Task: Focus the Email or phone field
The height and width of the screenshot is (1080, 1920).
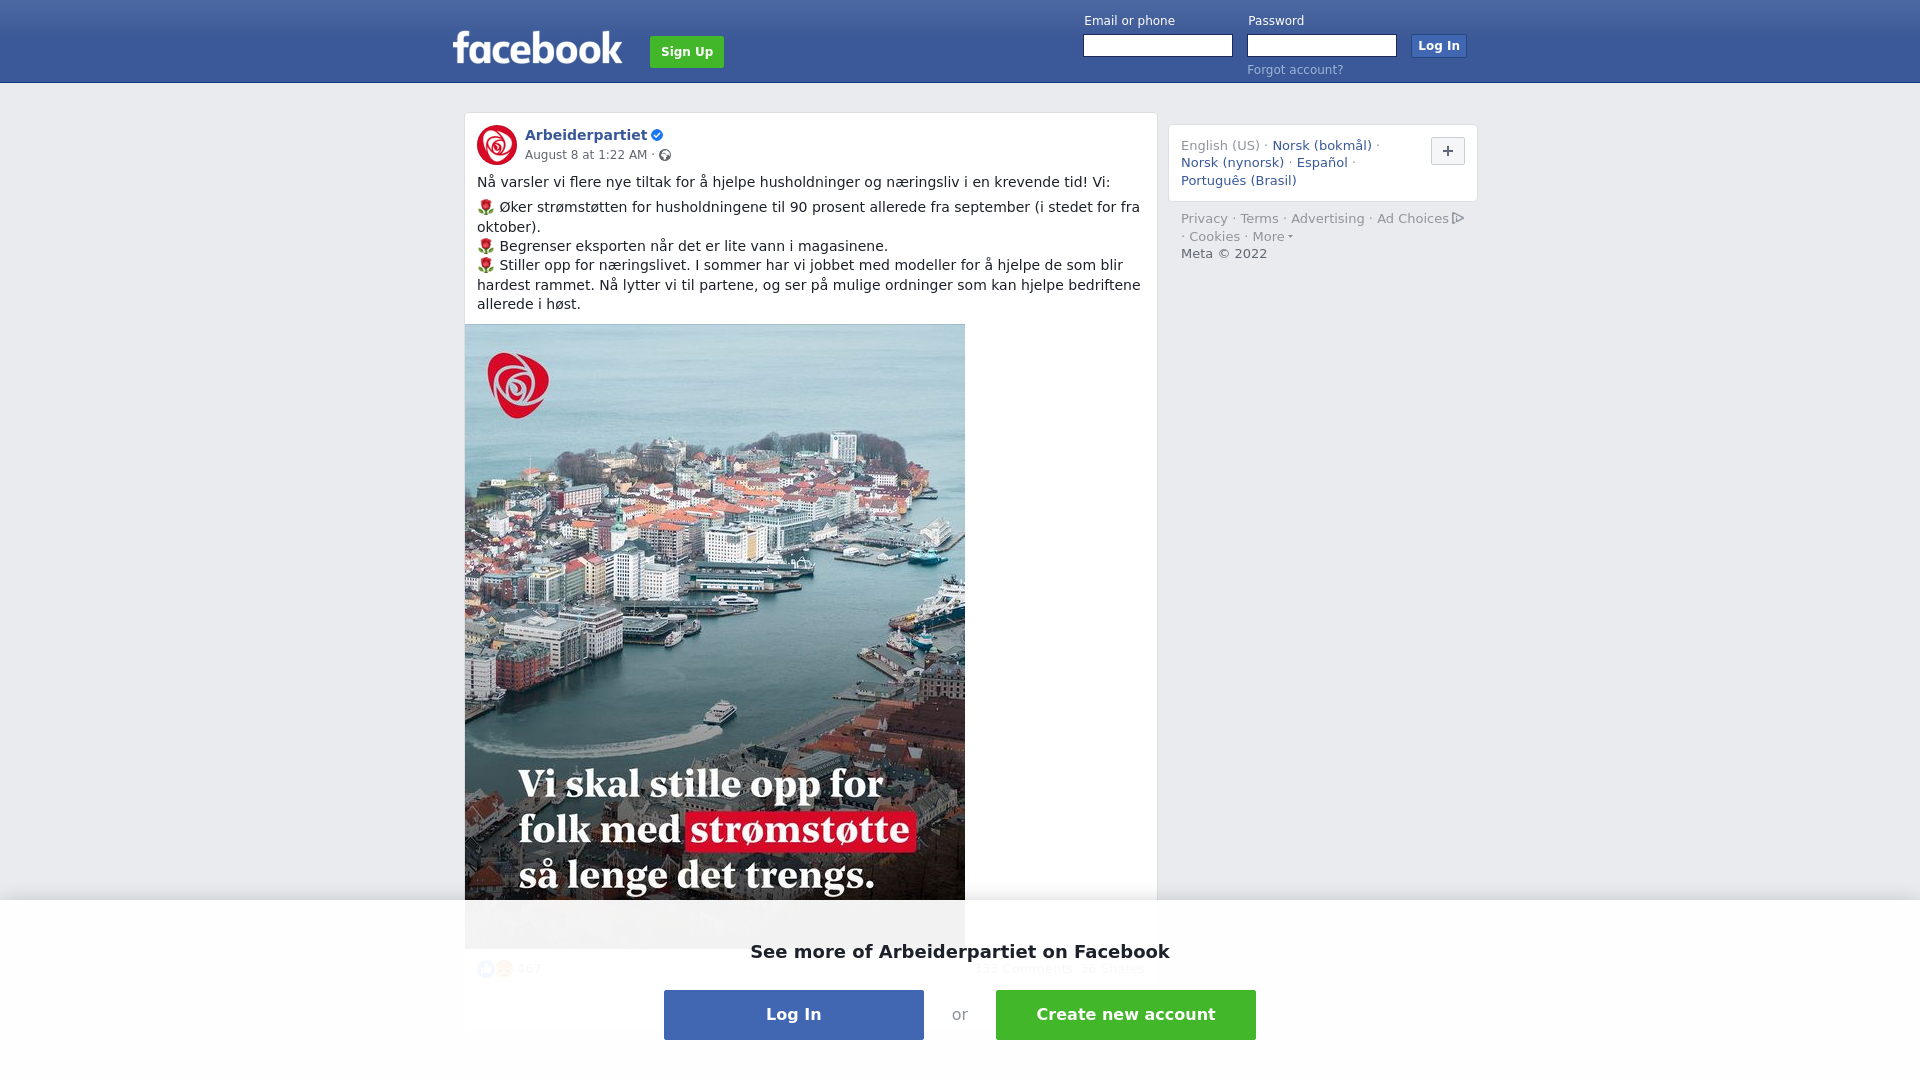Action: [x=1158, y=46]
